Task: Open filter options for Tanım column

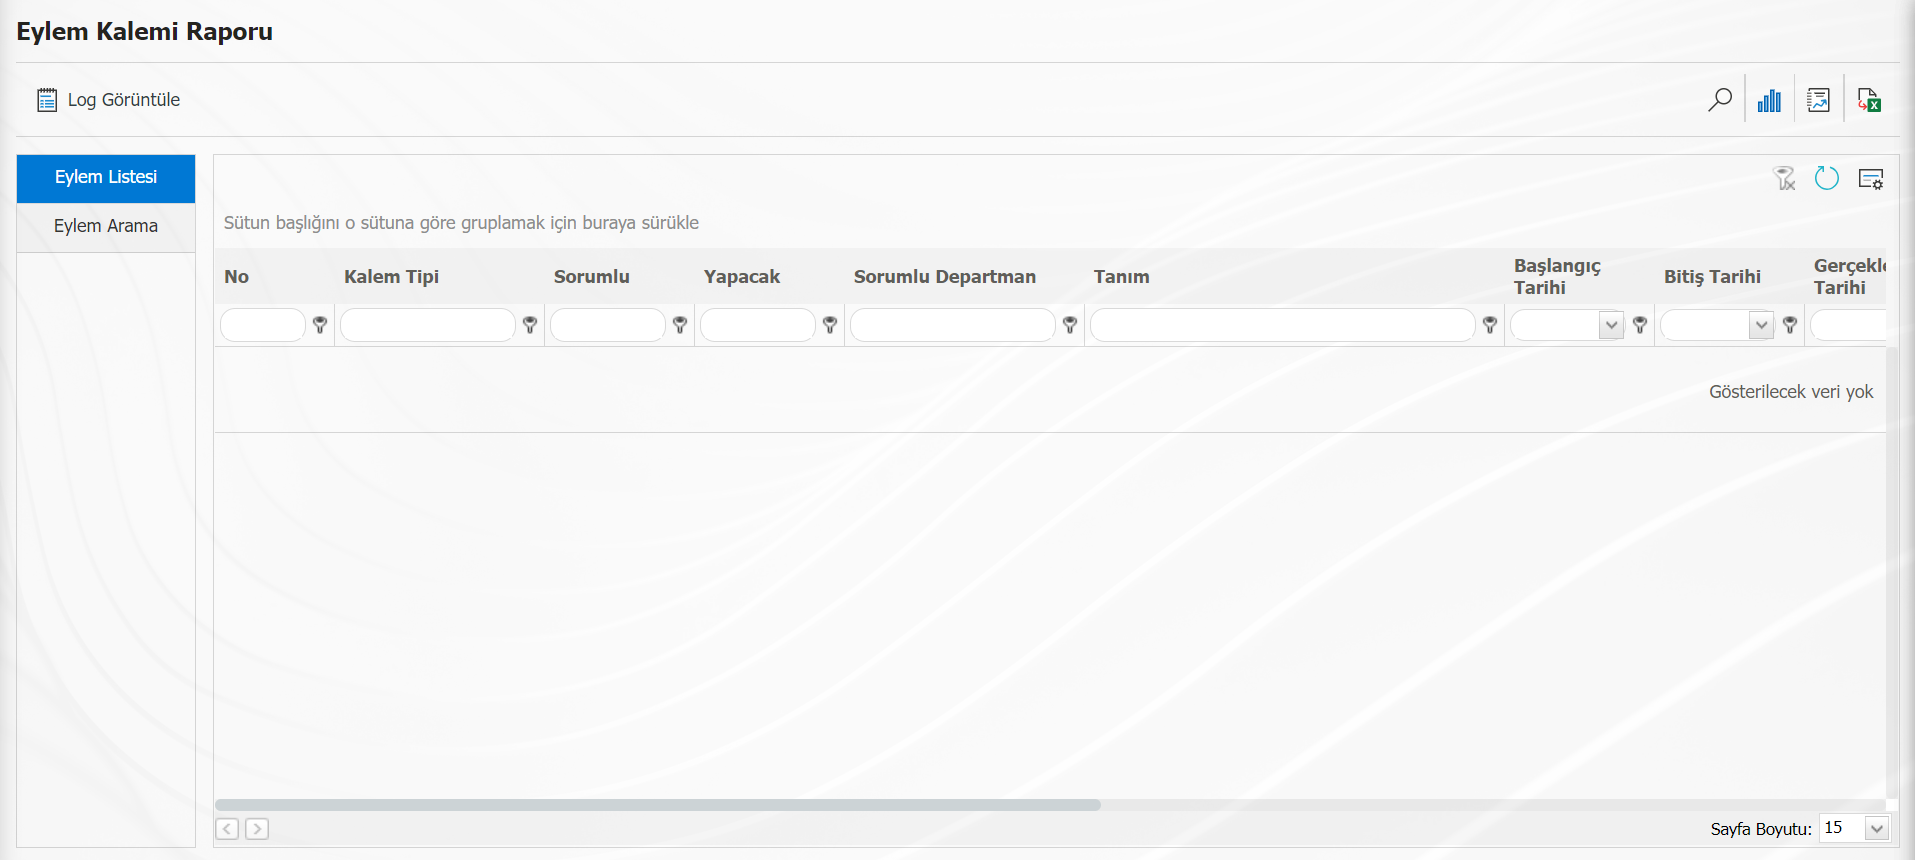Action: [x=1490, y=325]
